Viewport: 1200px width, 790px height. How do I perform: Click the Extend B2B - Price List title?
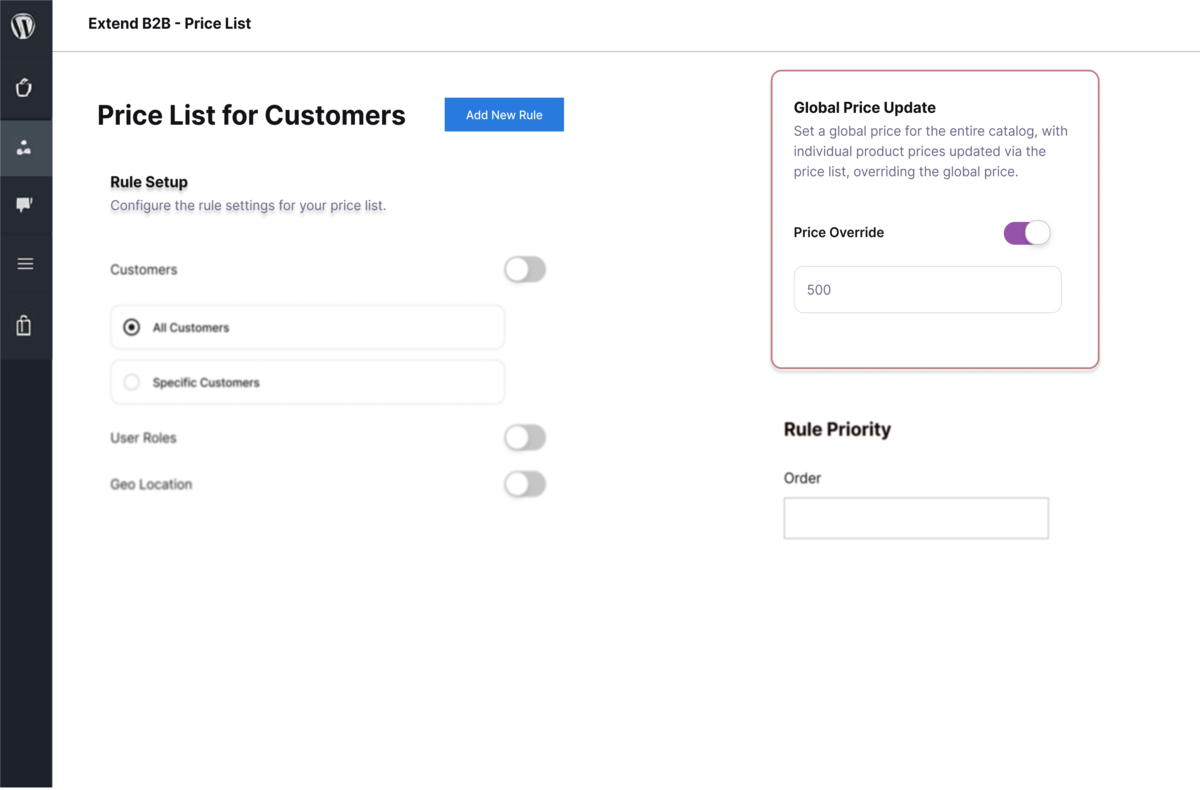tap(169, 23)
